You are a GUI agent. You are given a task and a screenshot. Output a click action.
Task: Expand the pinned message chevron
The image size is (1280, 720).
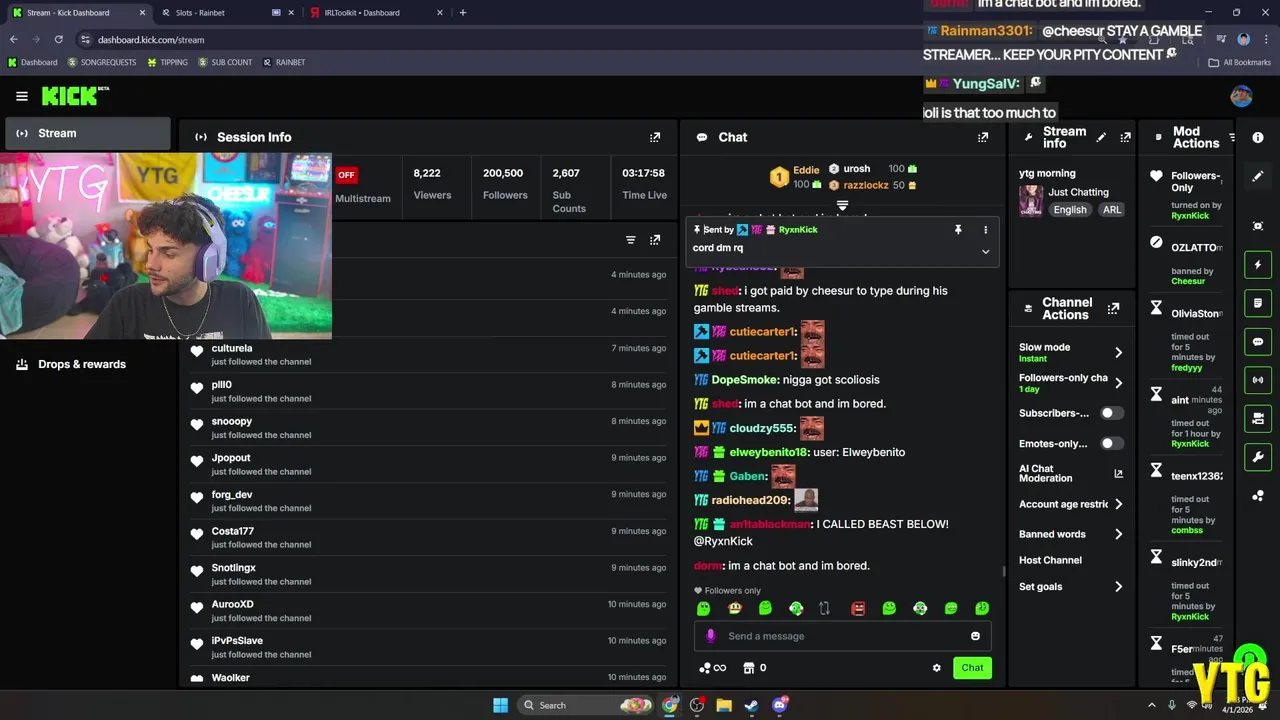click(985, 252)
